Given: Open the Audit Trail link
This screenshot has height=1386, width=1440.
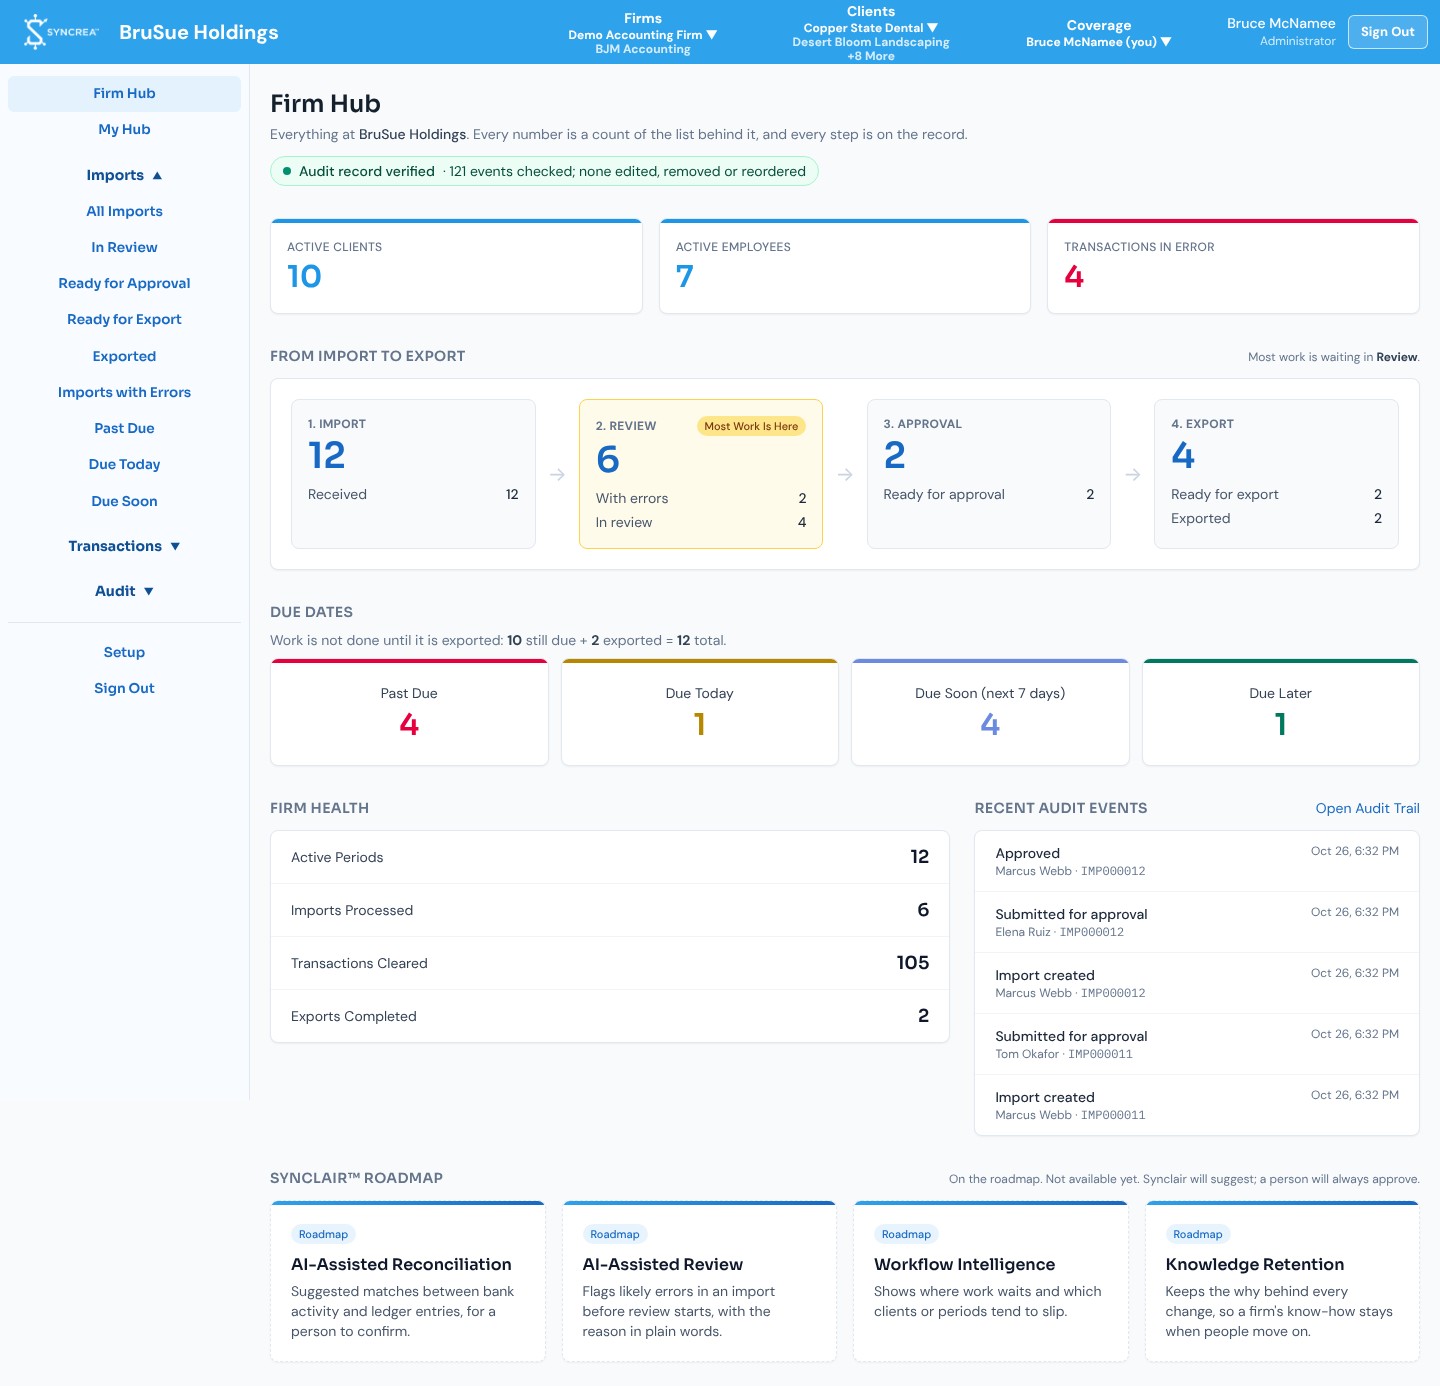Looking at the screenshot, I should pyautogui.click(x=1367, y=808).
